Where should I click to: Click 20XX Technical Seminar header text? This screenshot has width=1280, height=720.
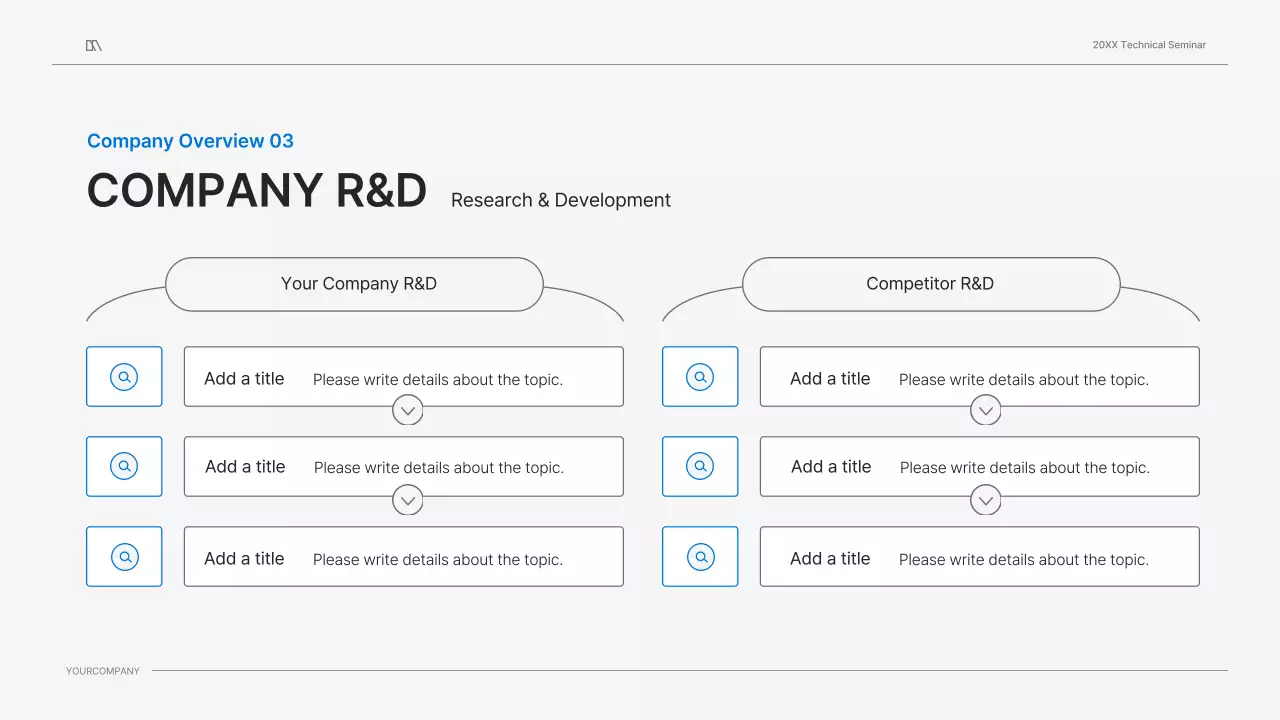(x=1149, y=45)
